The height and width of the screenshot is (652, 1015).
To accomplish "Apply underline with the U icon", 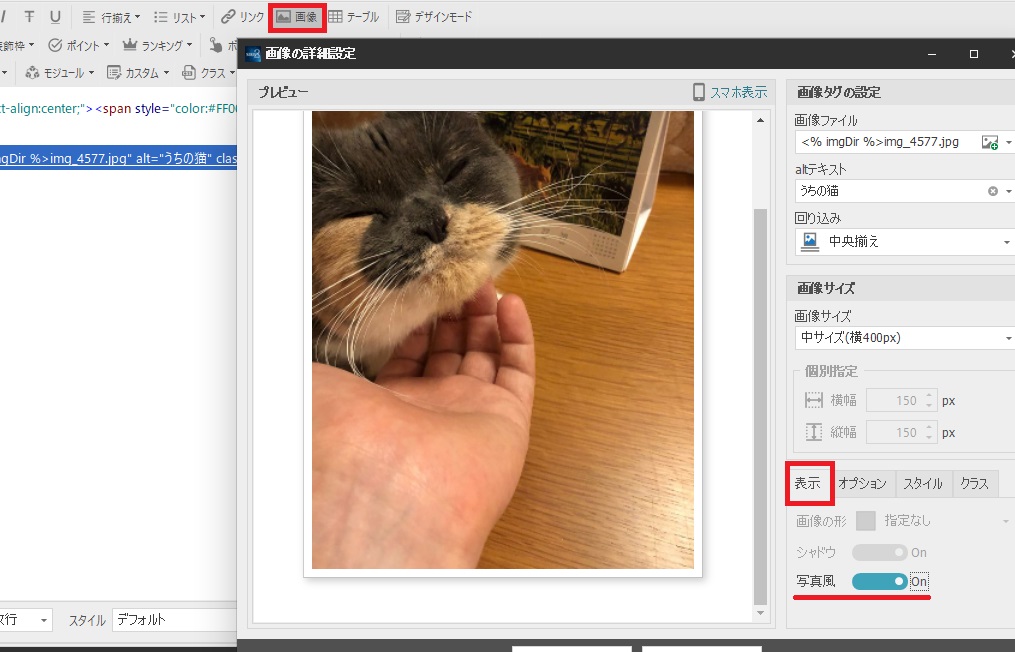I will (56, 17).
